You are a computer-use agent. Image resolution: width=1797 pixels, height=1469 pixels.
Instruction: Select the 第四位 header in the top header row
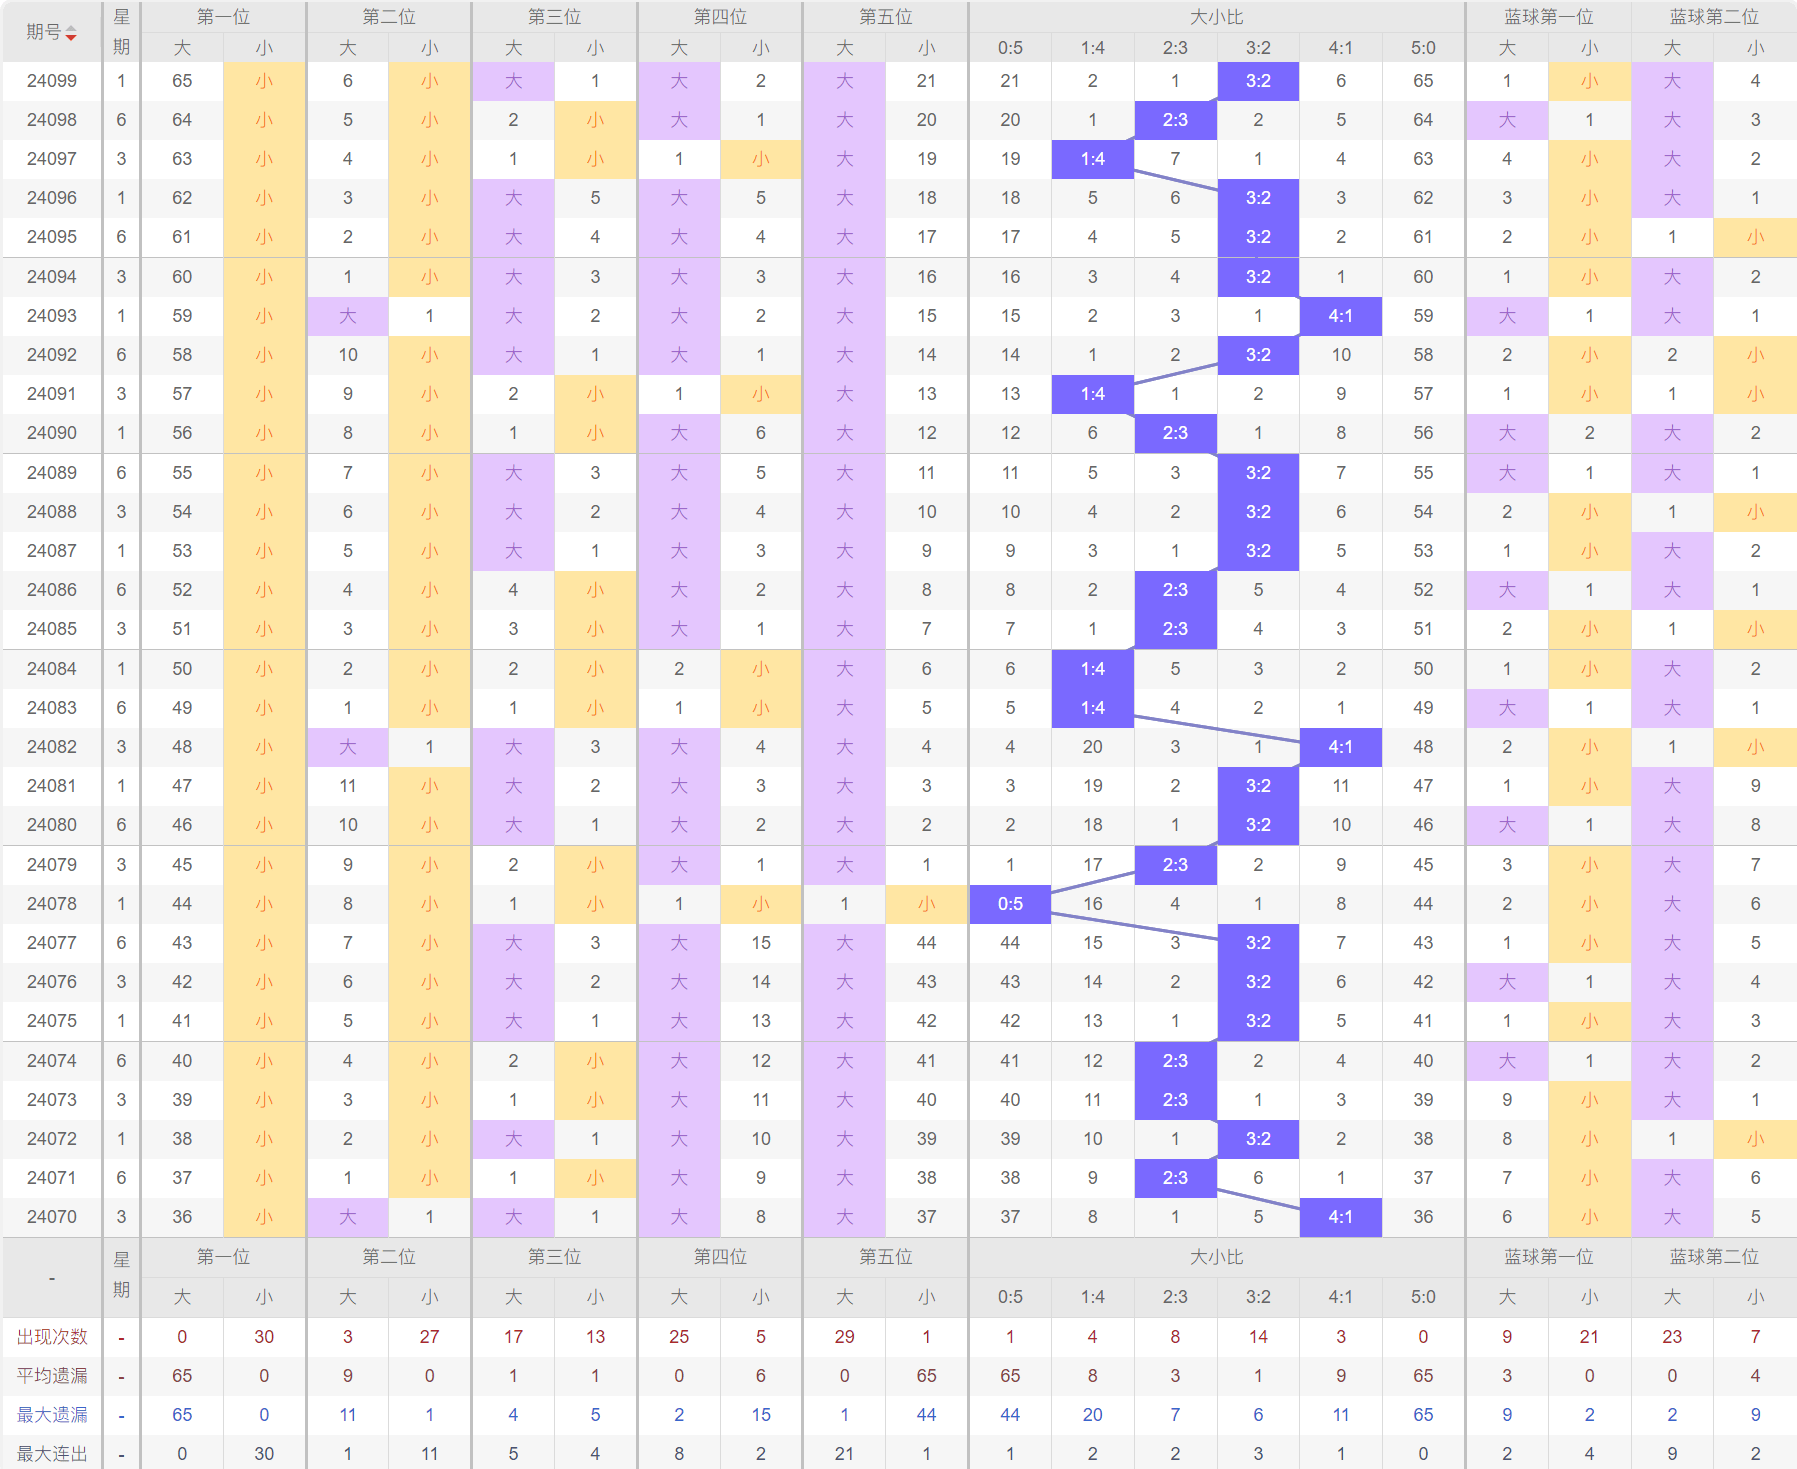tap(720, 17)
